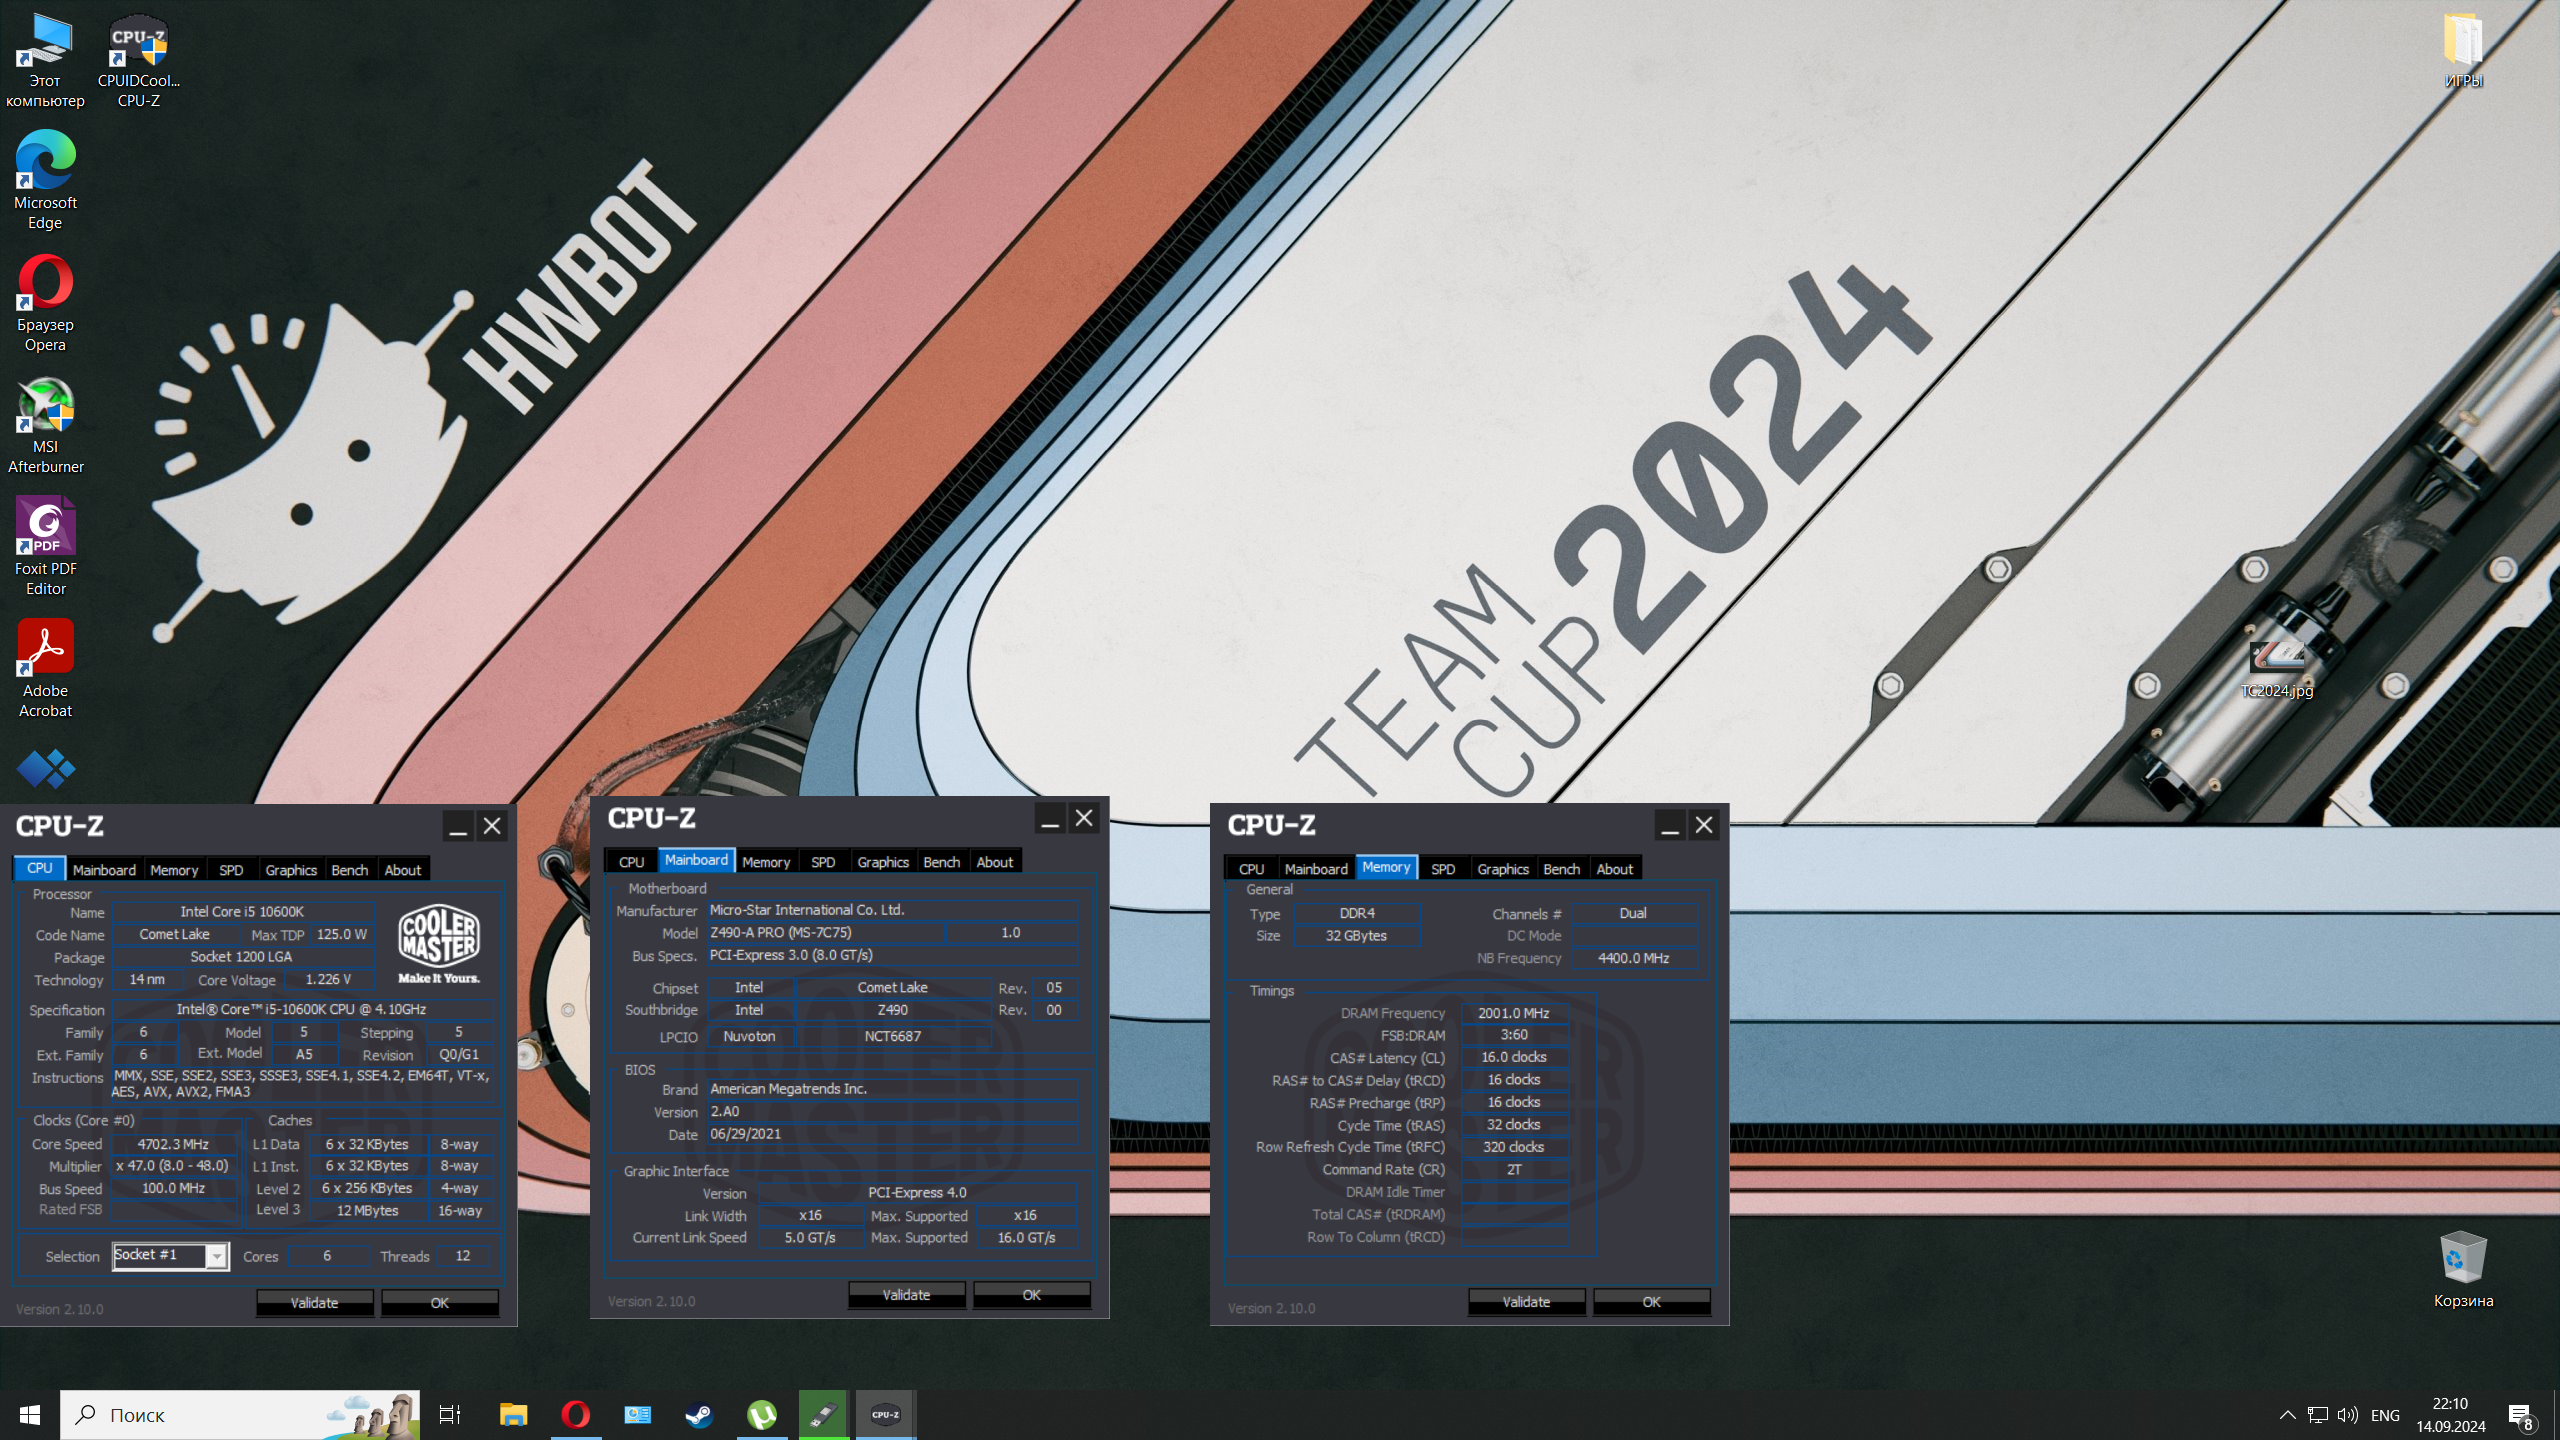The width and height of the screenshot is (2560, 1440).
Task: Open the uTorrent taskbar icon
Action: click(x=761, y=1414)
